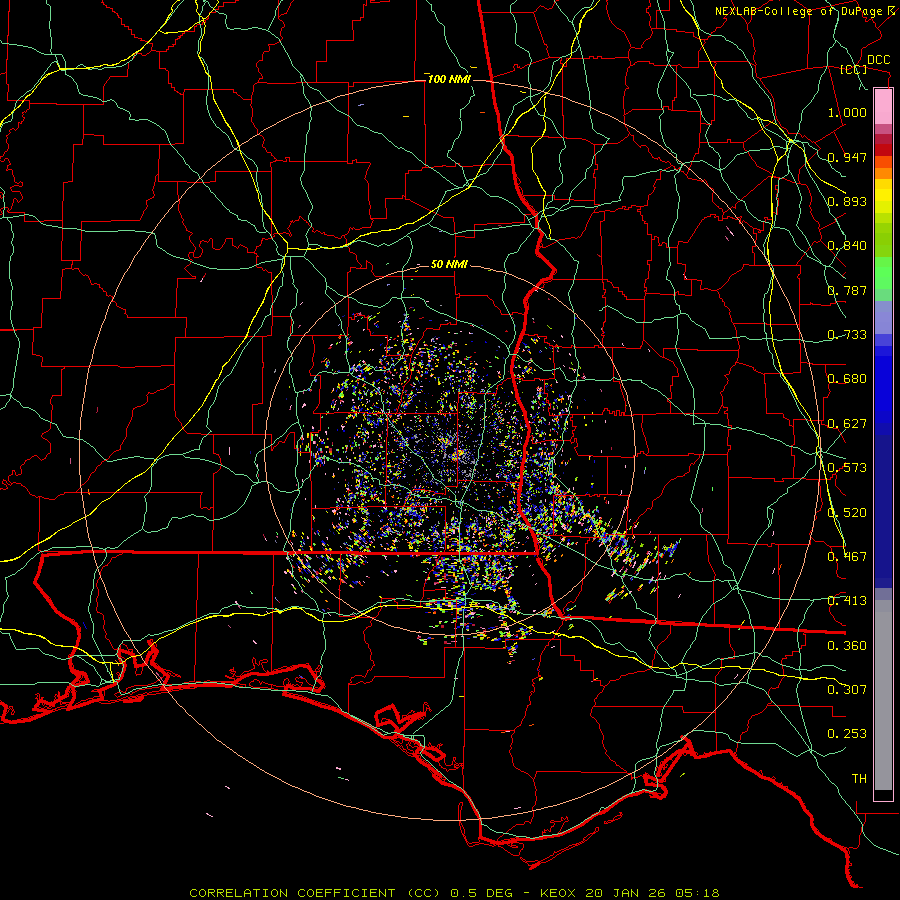Click the 0.573 legend value
900x900 pixels.
tap(847, 468)
